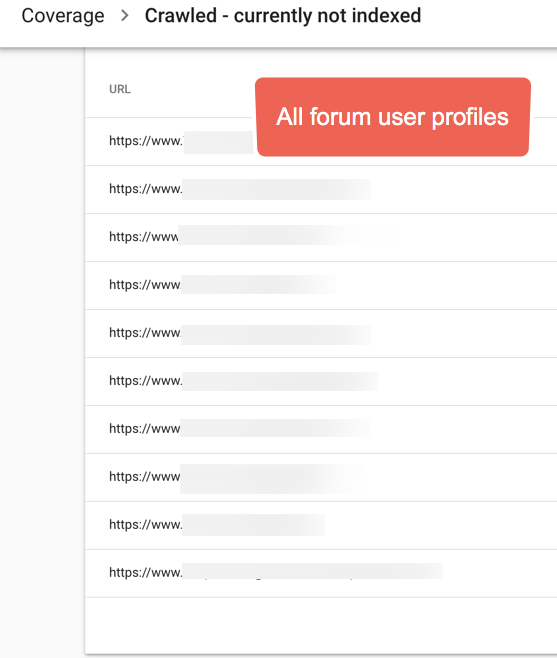Viewport: 557px width, 658px height.
Task: Open the last URL row with the longest blurred address
Action: point(321,573)
